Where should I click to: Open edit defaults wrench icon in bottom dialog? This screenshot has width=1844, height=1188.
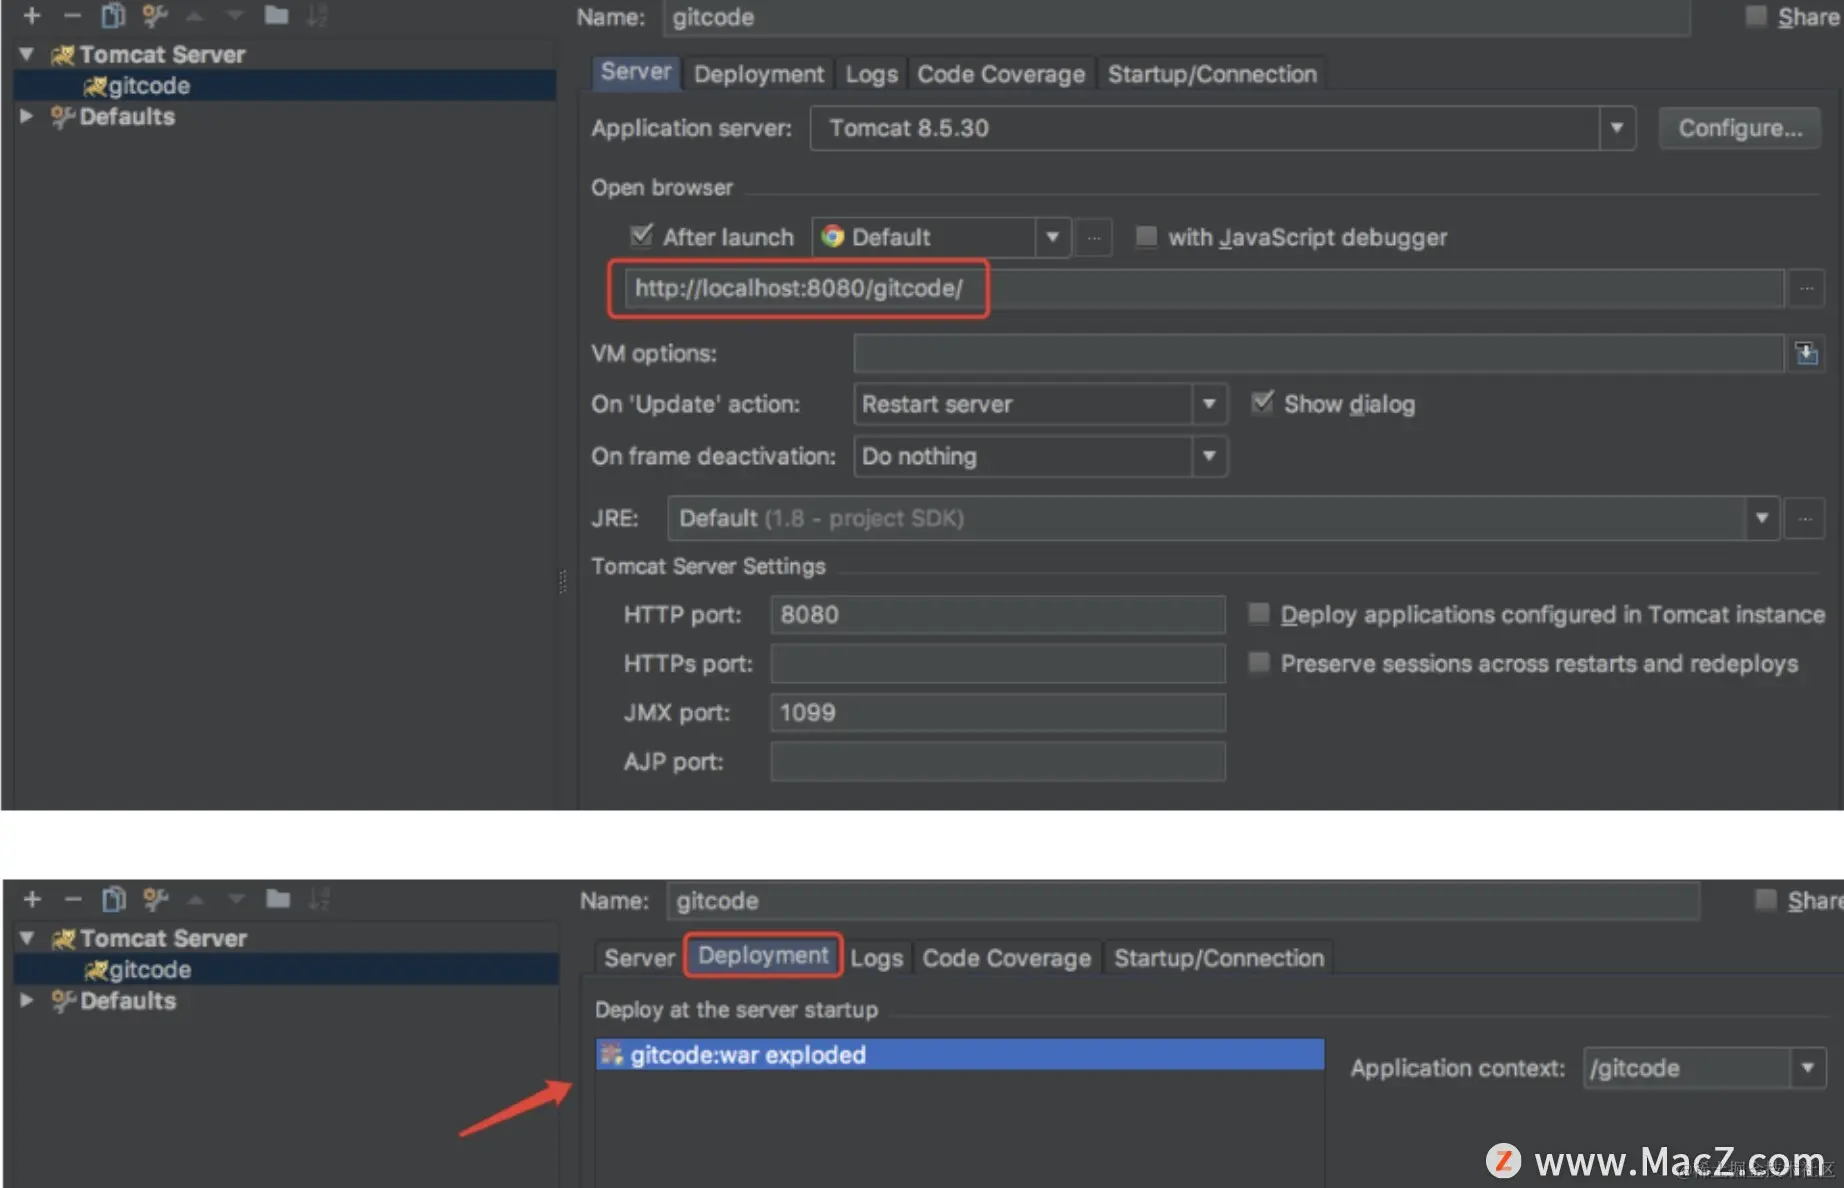click(155, 899)
